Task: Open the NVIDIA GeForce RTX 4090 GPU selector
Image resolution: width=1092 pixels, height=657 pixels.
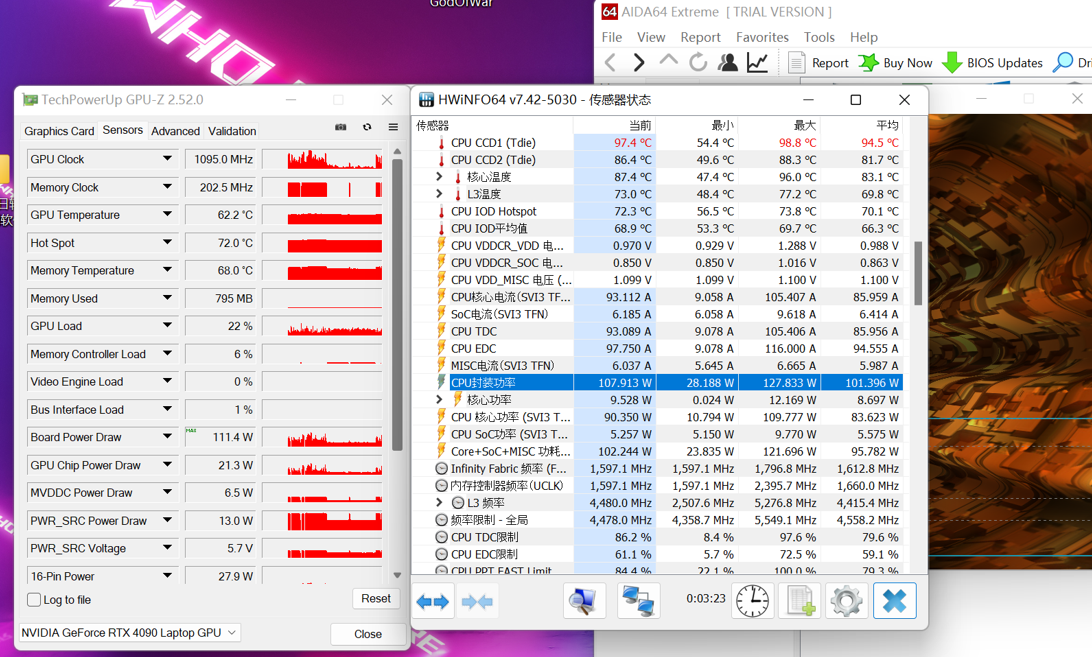Action: [130, 633]
